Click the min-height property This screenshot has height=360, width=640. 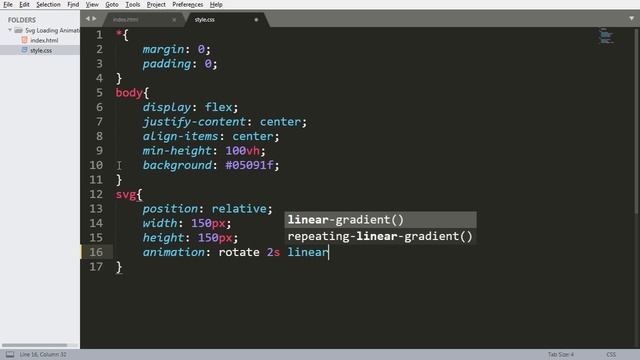click(x=177, y=151)
